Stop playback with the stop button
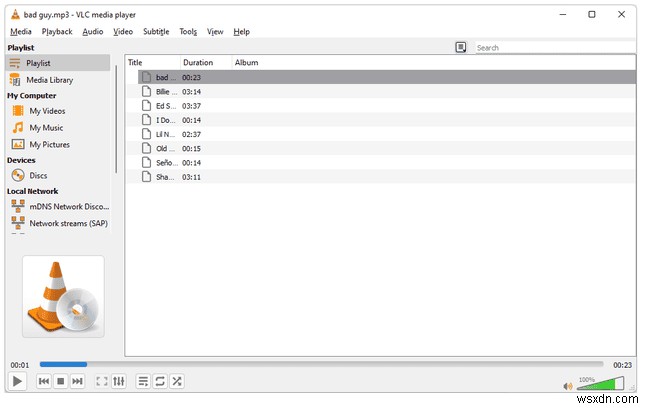The width and height of the screenshot is (650, 409). coord(61,381)
